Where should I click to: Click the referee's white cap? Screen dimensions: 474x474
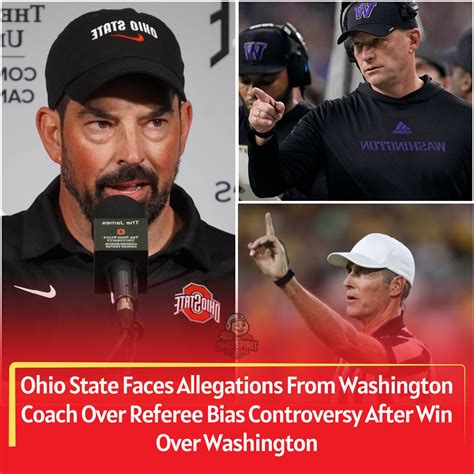pos(373,256)
